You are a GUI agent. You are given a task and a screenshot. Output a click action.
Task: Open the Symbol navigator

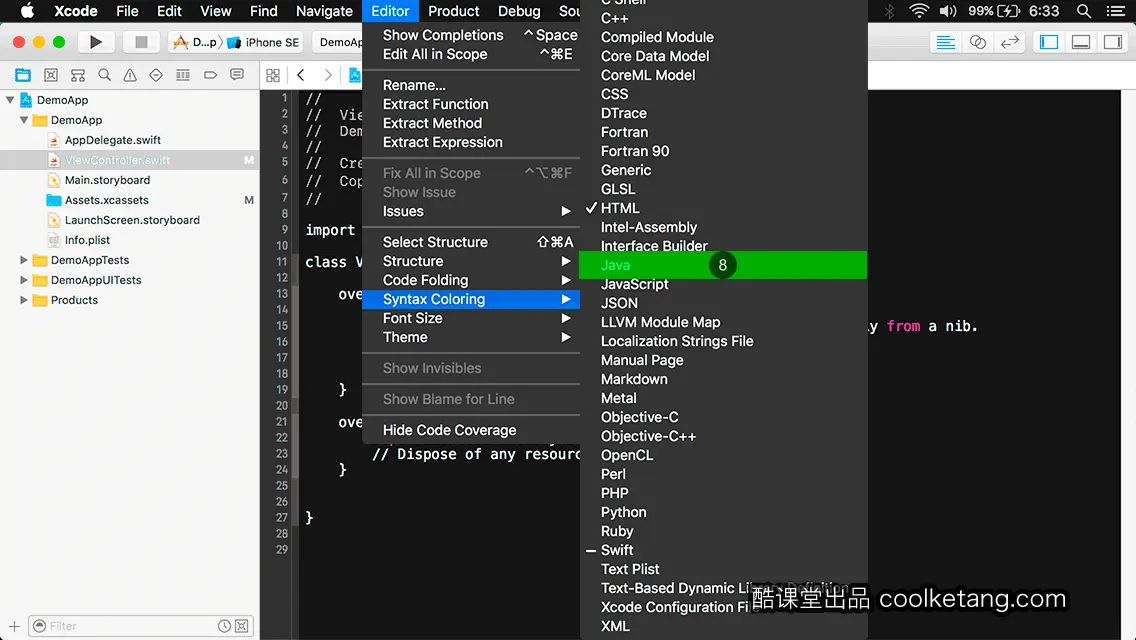pyautogui.click(x=78, y=75)
